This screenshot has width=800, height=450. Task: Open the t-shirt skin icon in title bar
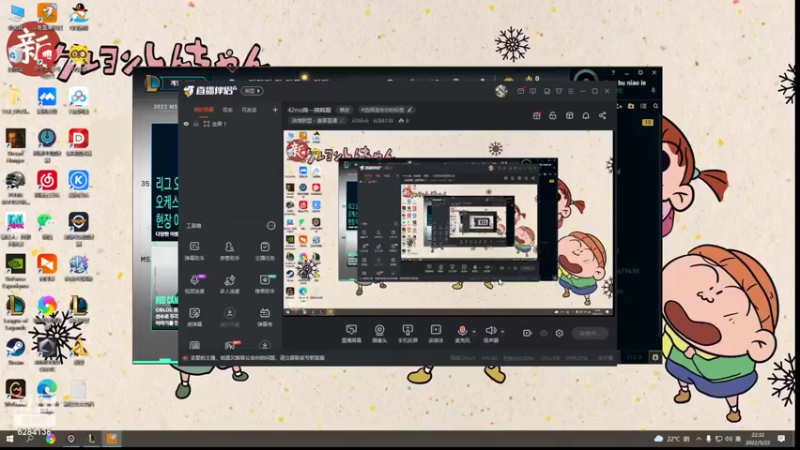559,91
